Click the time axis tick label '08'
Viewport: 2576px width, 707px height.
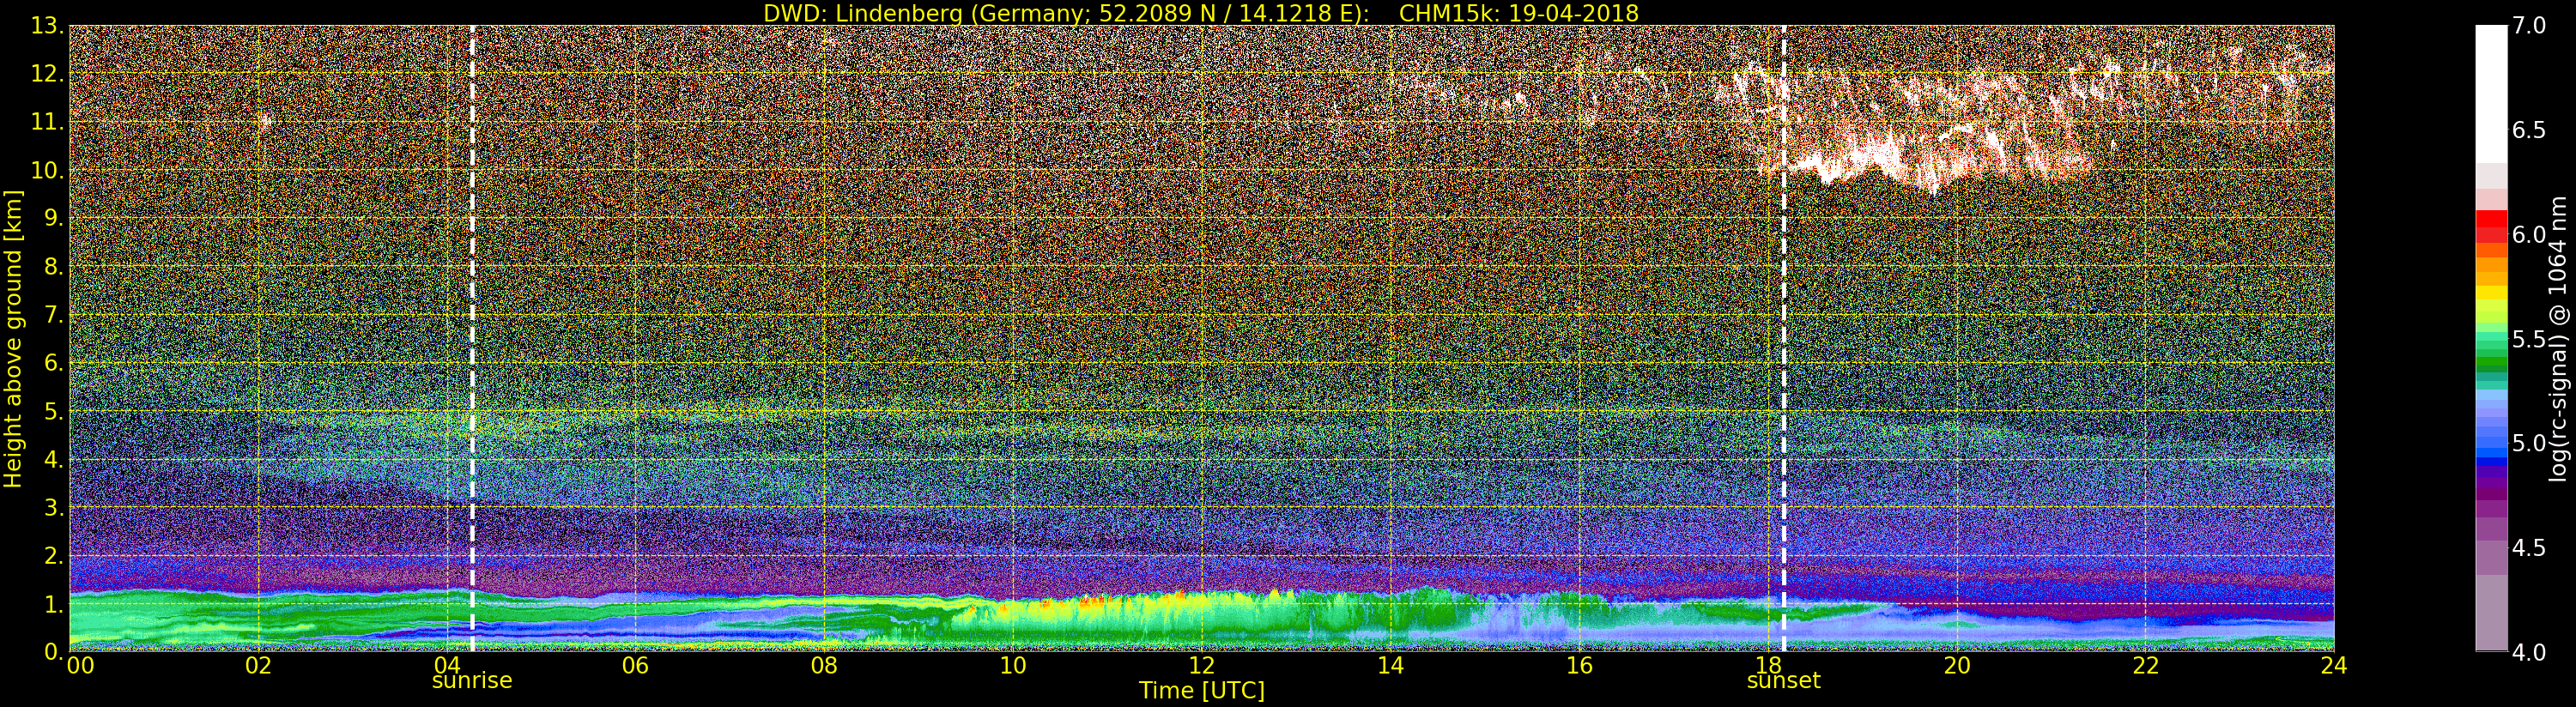(x=824, y=666)
